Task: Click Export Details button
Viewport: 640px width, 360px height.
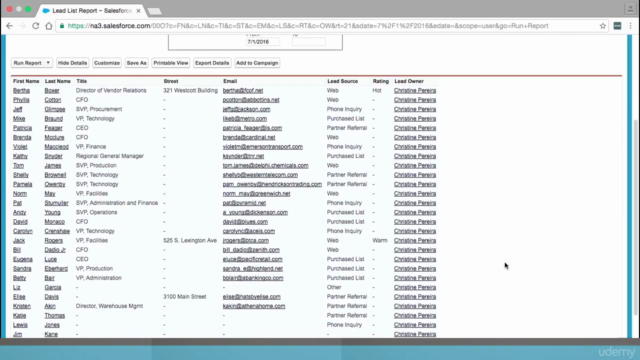Action: pos(212,63)
